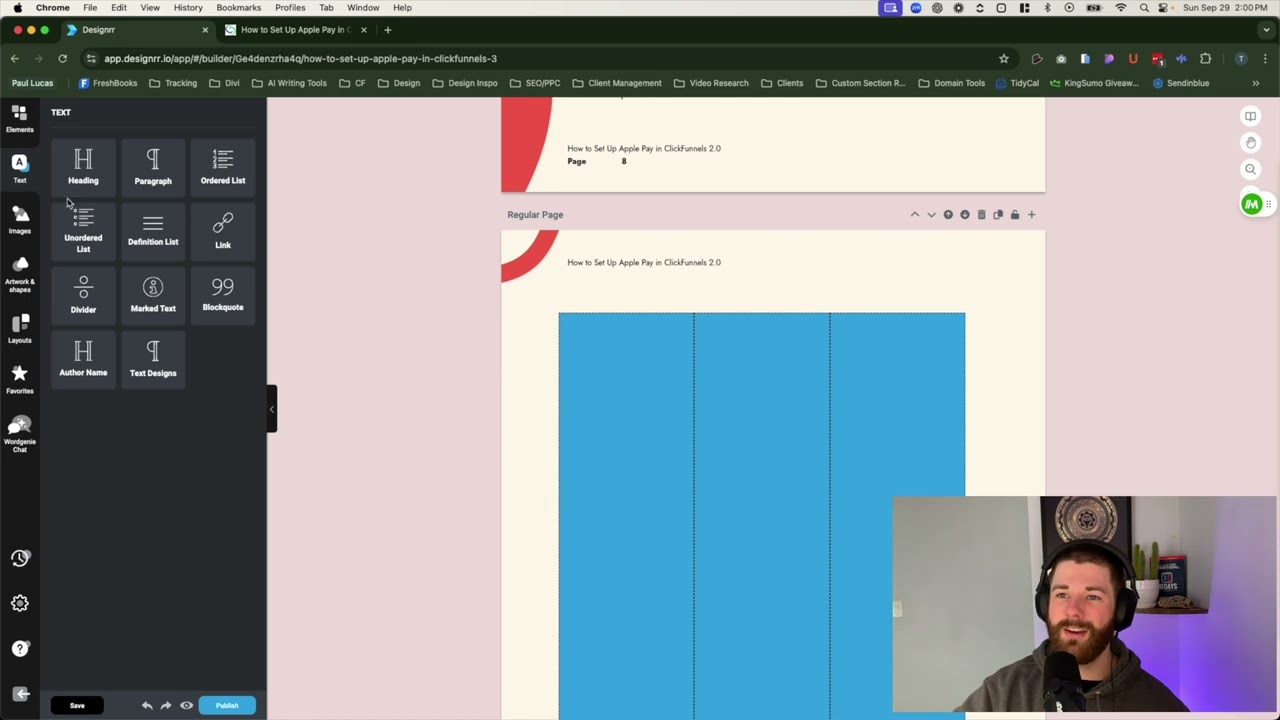The width and height of the screenshot is (1280, 720).
Task: Open macOS Spotlight search
Action: tap(1144, 8)
